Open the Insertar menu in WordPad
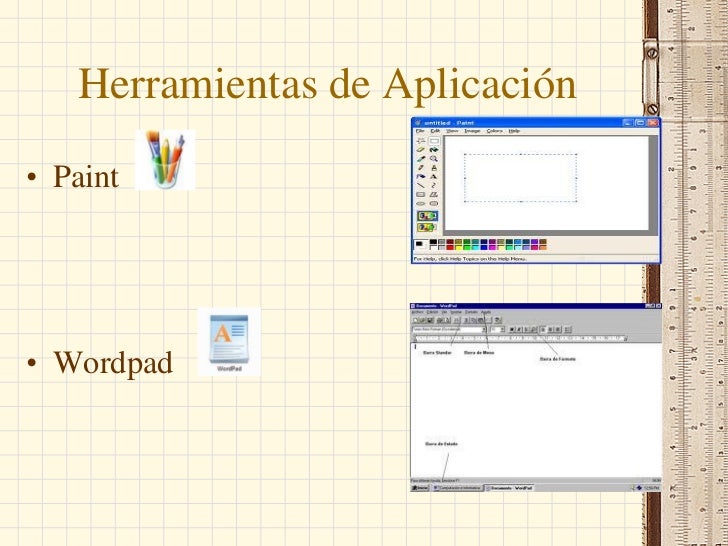Screen dimensions: 728x546 coord(456,312)
